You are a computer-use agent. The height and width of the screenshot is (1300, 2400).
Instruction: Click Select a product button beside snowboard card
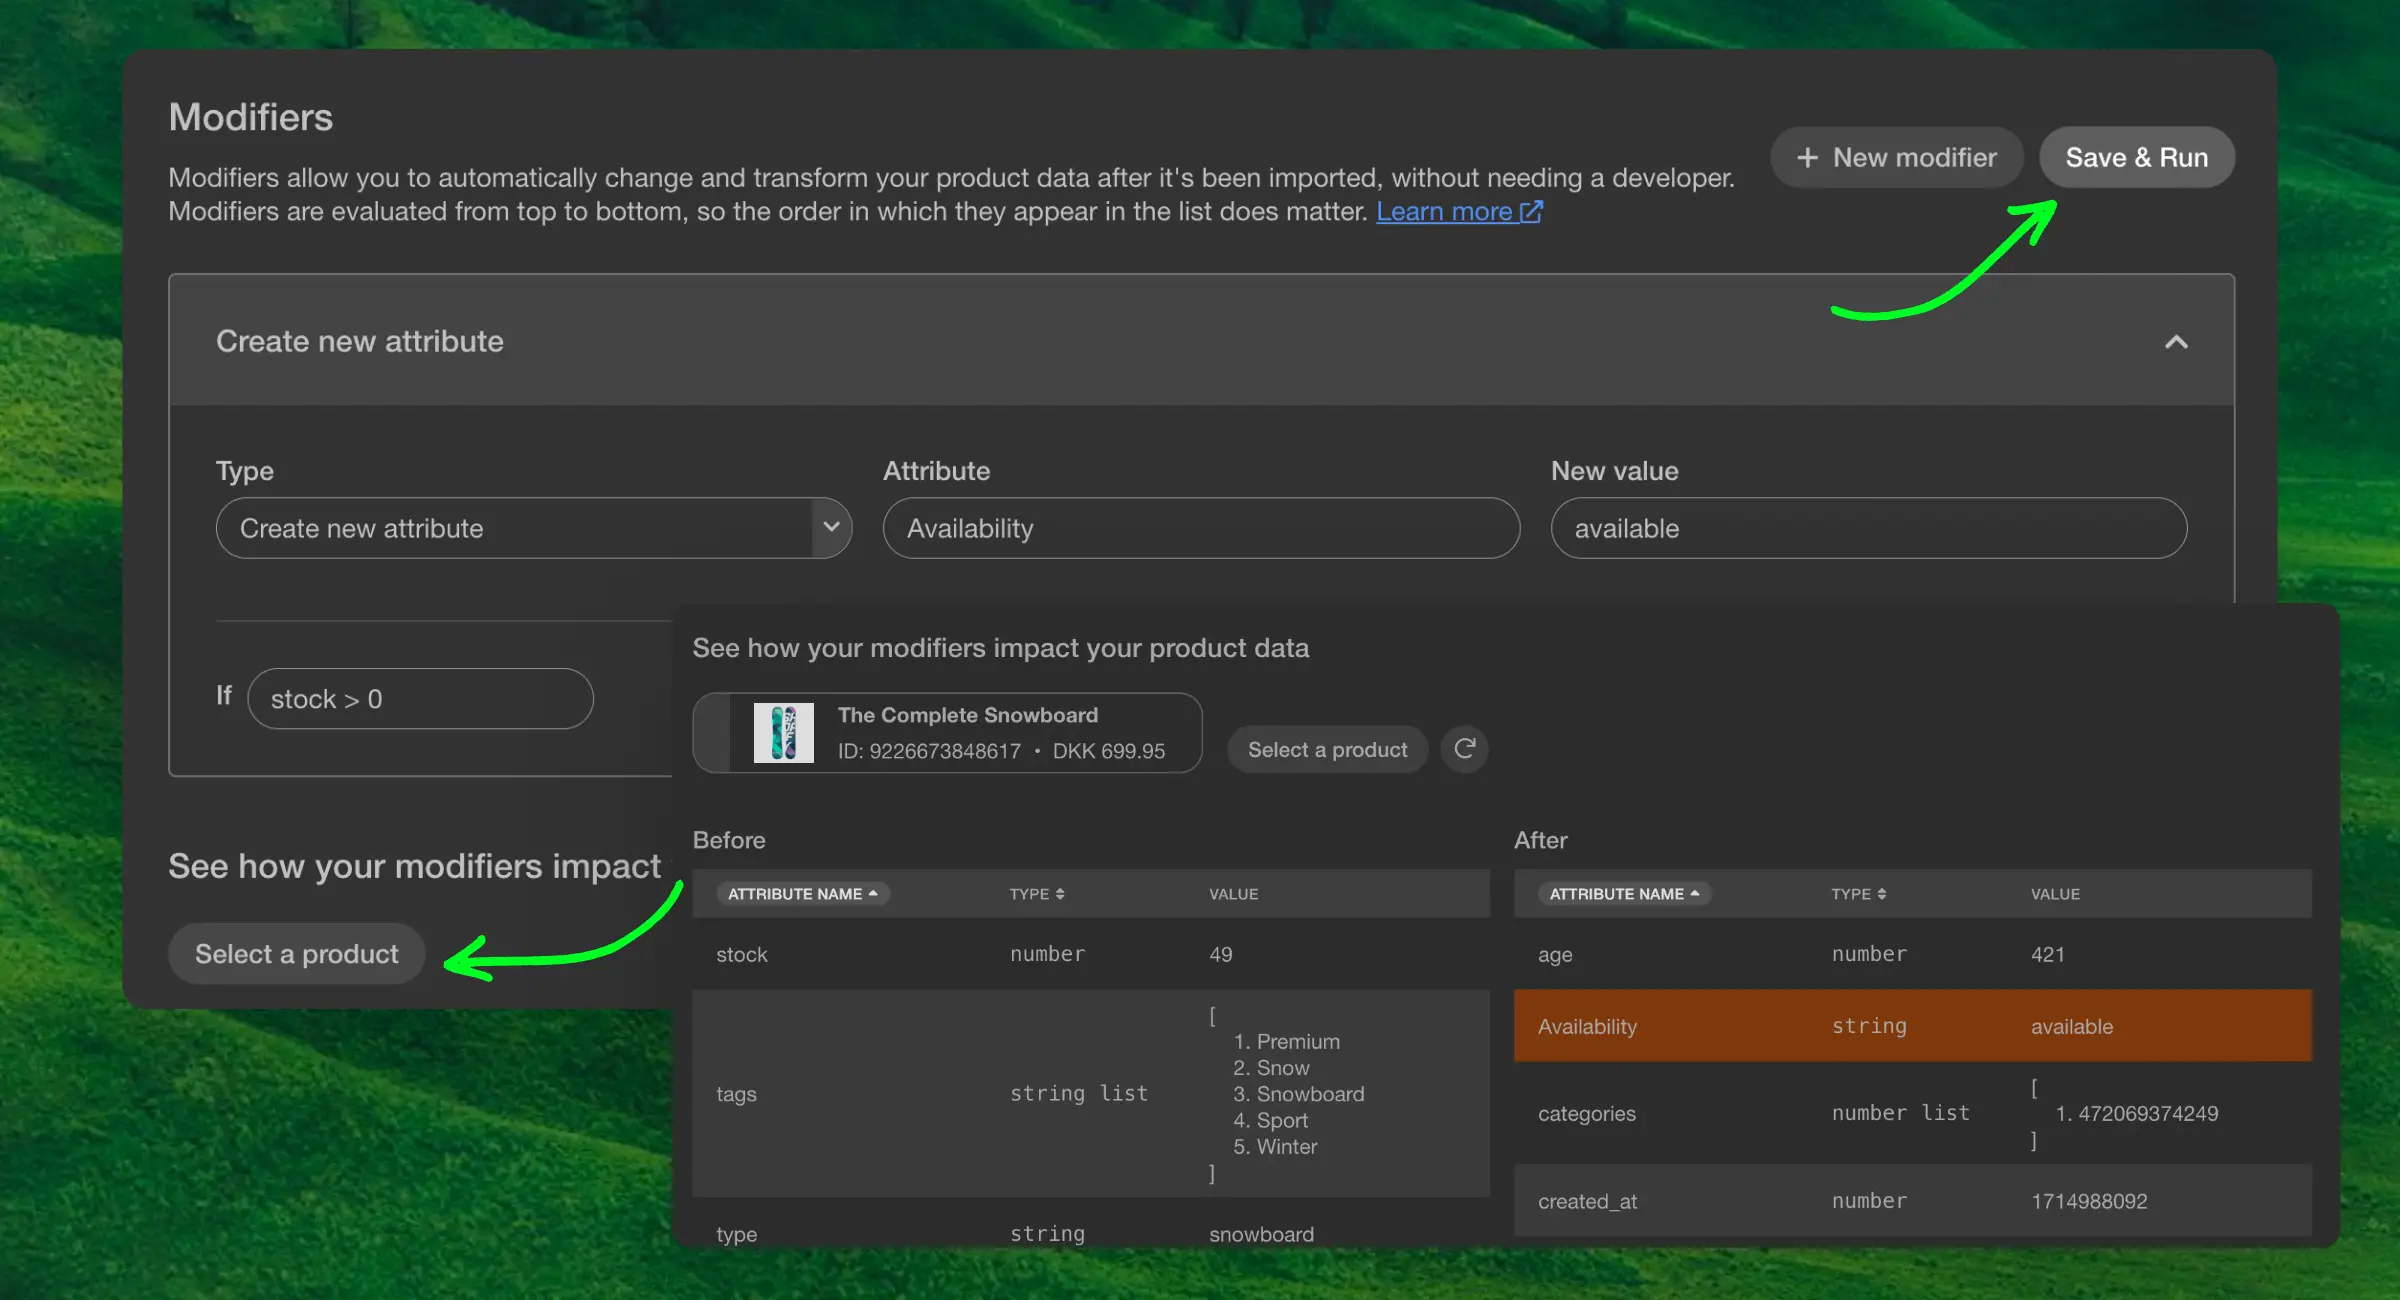click(x=1327, y=749)
